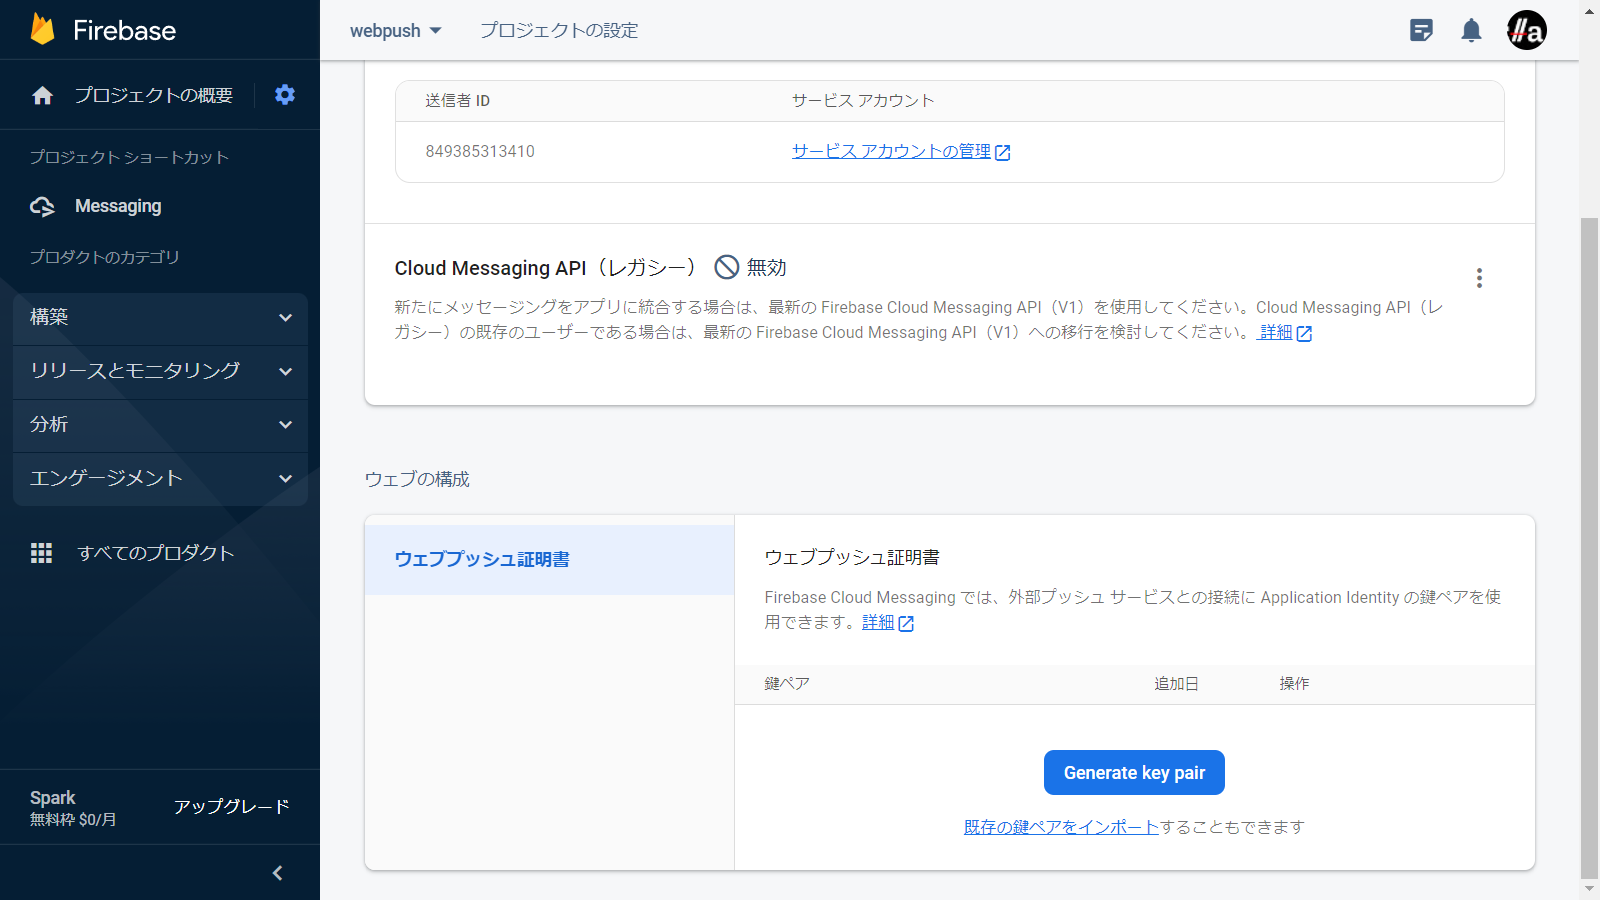Click the Generate key pair button
The image size is (1600, 900).
pyautogui.click(x=1134, y=773)
